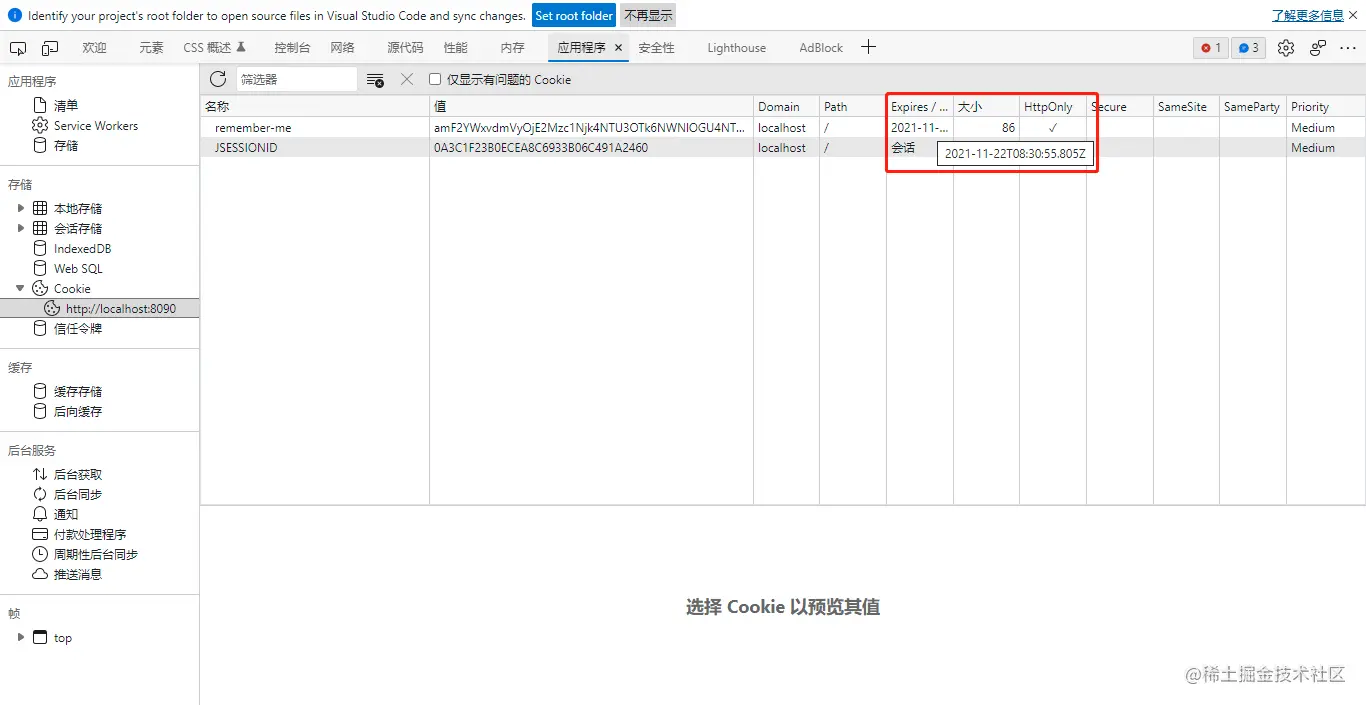Image resolution: width=1366 pixels, height=705 pixels.
Task: Switch to the 元素 tab
Action: [151, 48]
